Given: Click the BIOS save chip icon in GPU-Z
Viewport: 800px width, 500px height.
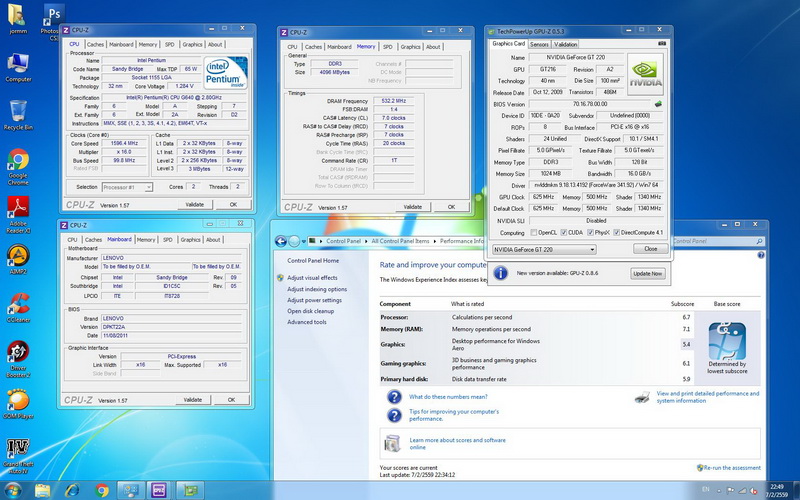Looking at the screenshot, I should (657, 103).
